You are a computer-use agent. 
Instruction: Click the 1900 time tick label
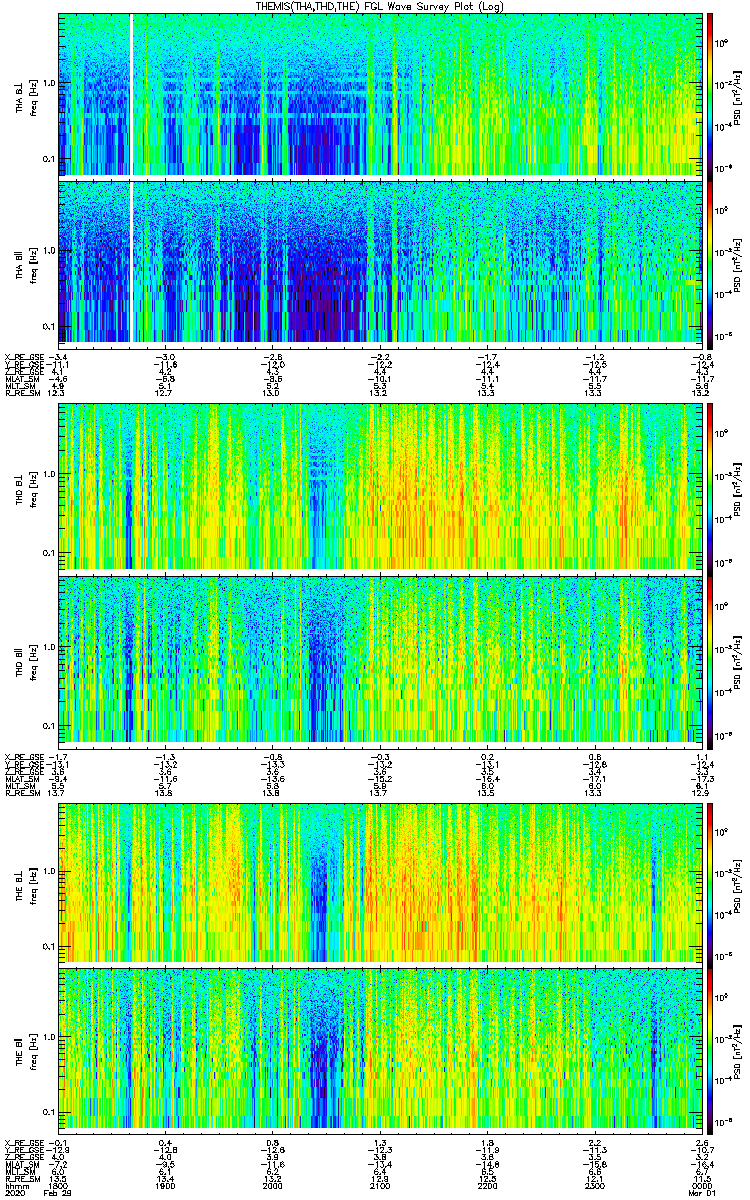tap(166, 1186)
